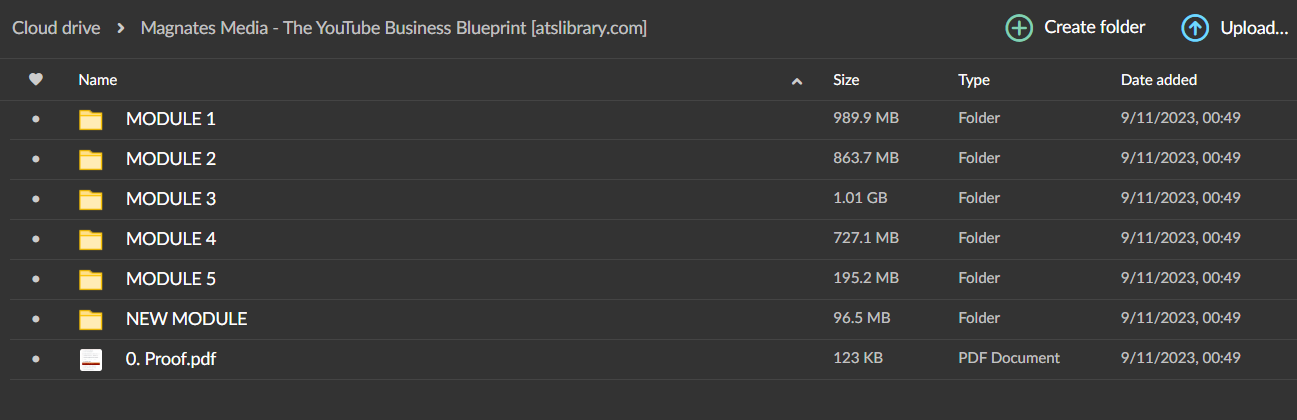Click the Upload arrow icon
The image size is (1297, 420).
(1195, 28)
